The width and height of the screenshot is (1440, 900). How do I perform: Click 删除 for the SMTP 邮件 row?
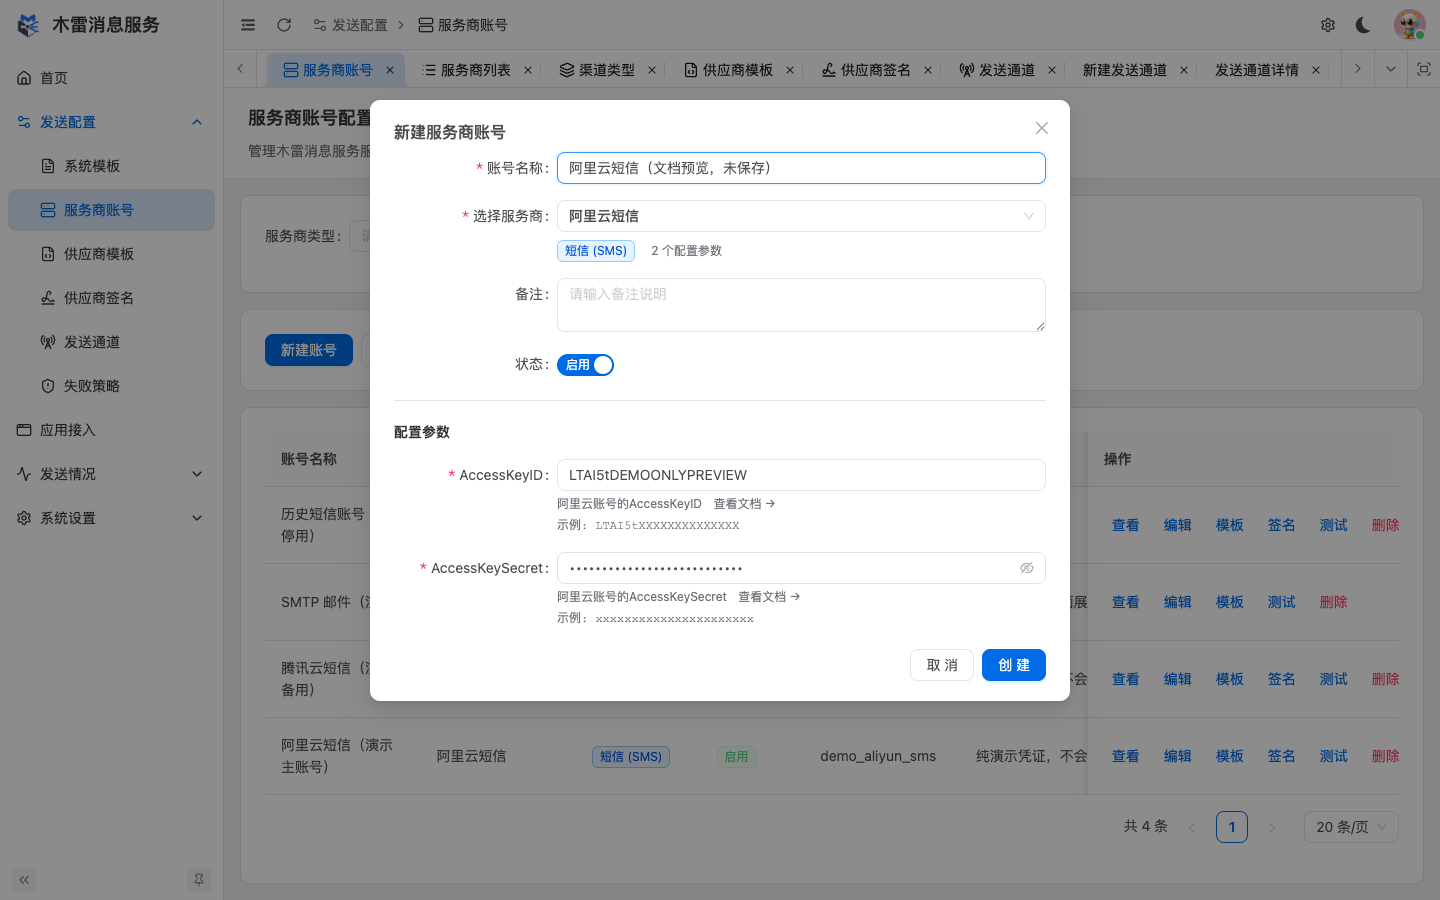pyautogui.click(x=1334, y=602)
